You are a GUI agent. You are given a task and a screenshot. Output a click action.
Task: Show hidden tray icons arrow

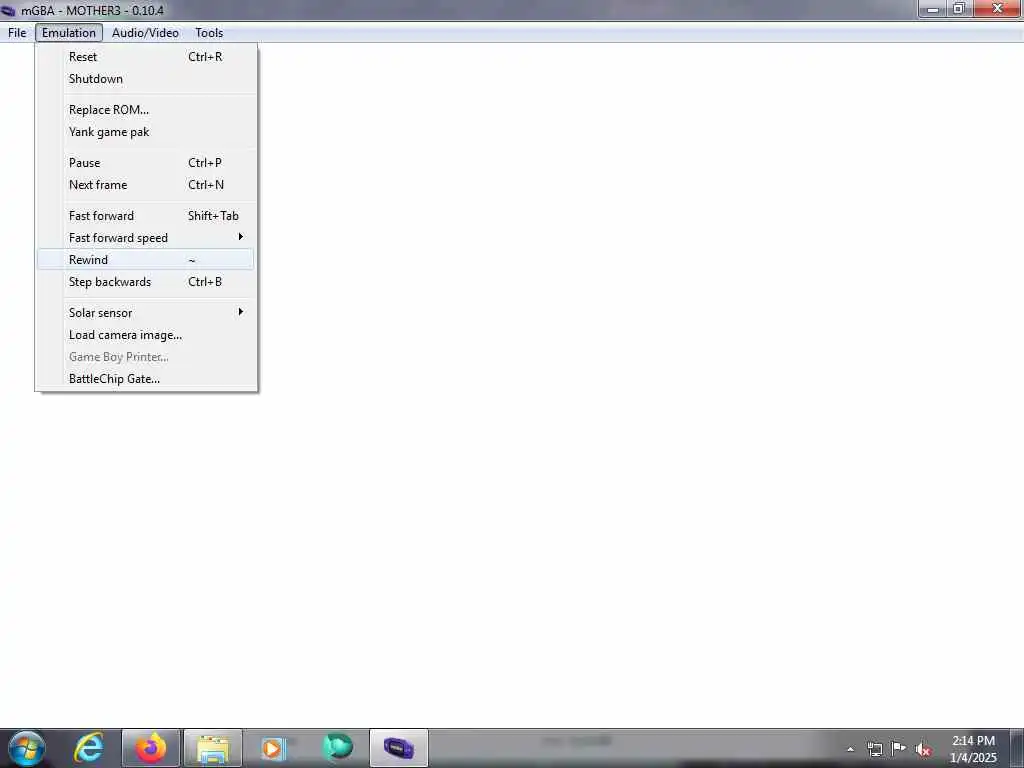[850, 749]
